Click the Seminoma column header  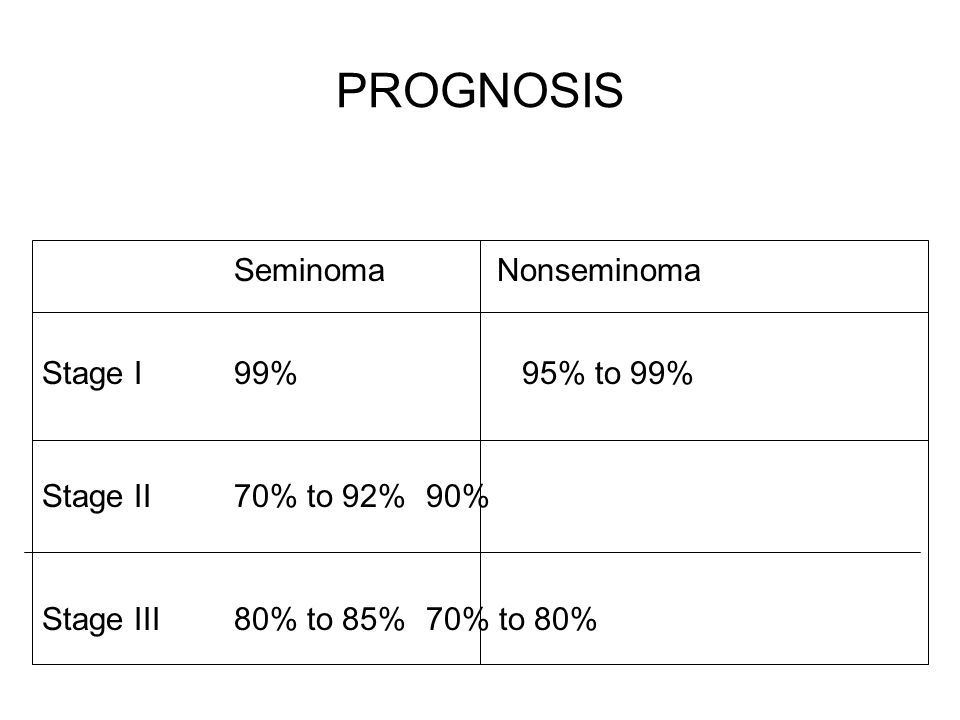(x=309, y=270)
